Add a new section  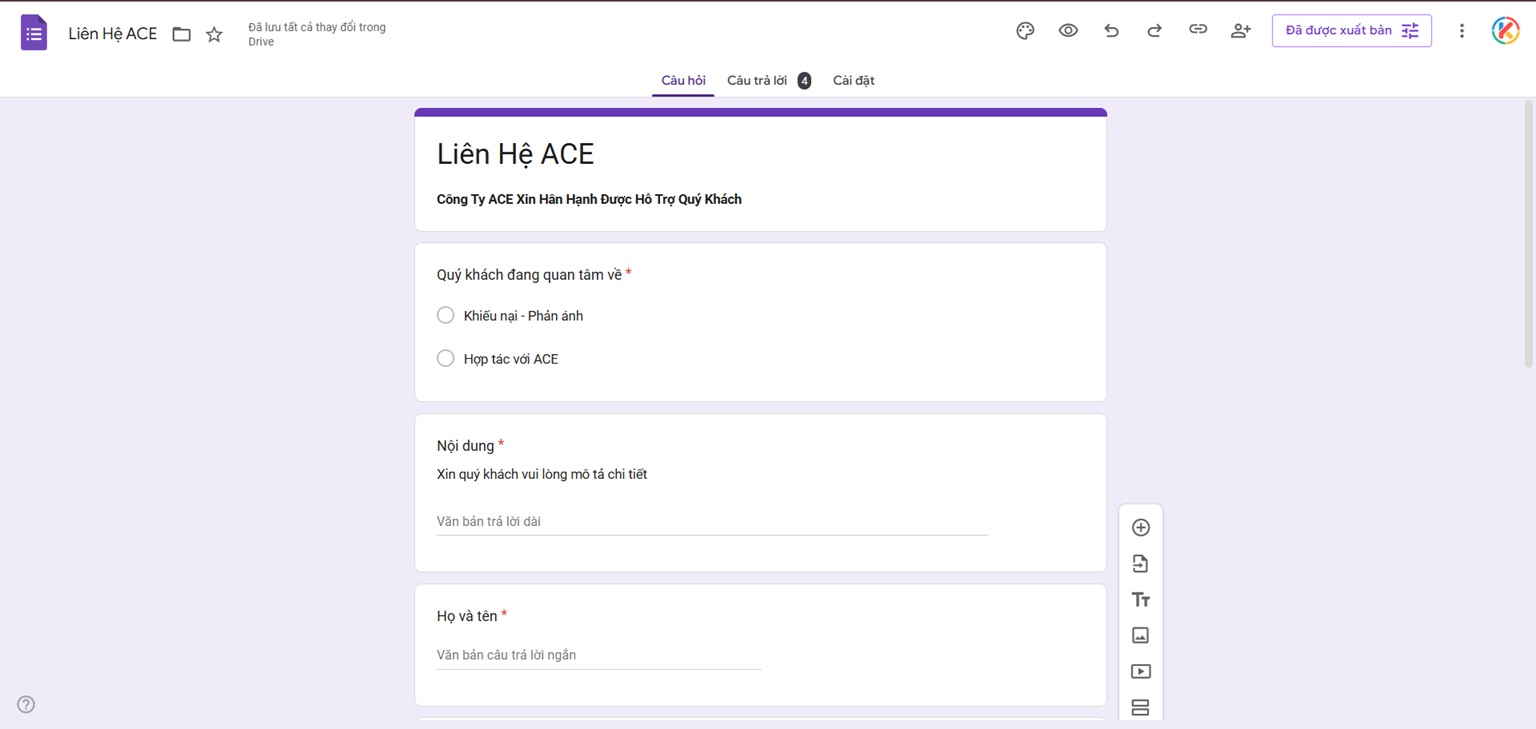1140,708
